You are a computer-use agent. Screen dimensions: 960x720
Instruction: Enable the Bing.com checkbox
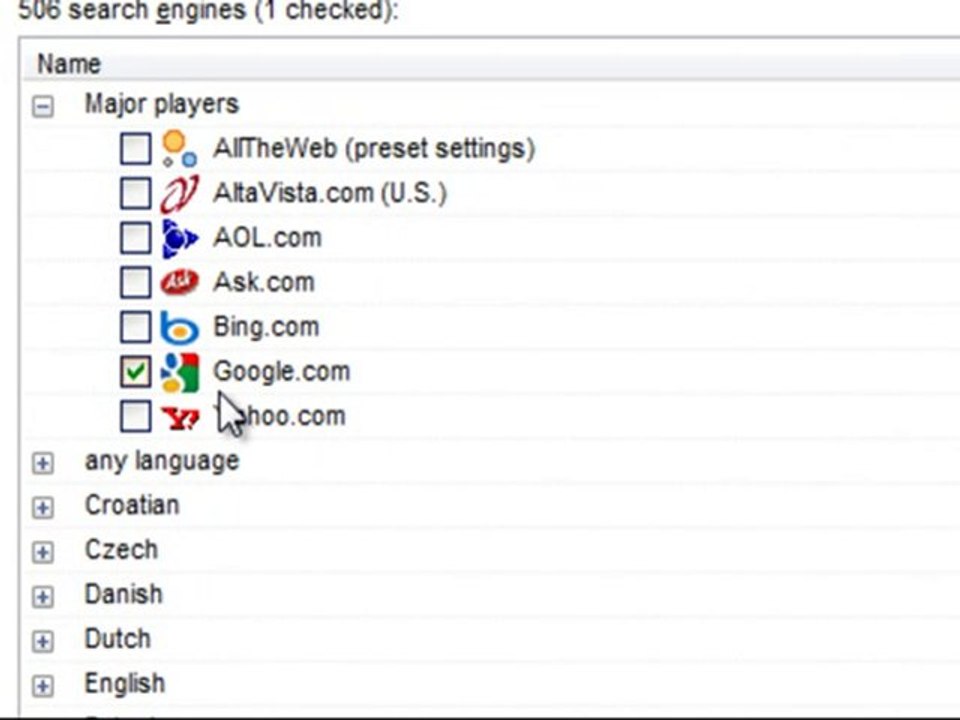click(135, 327)
